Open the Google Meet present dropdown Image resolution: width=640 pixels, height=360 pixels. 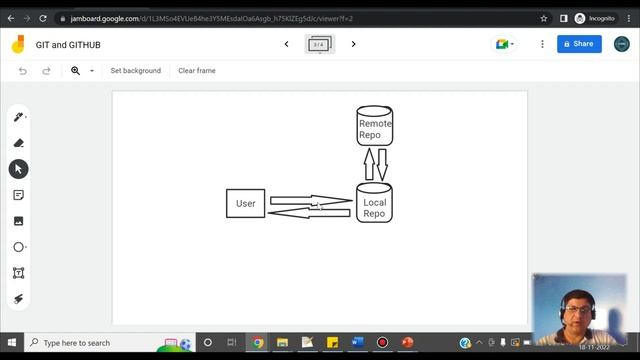[x=504, y=44]
